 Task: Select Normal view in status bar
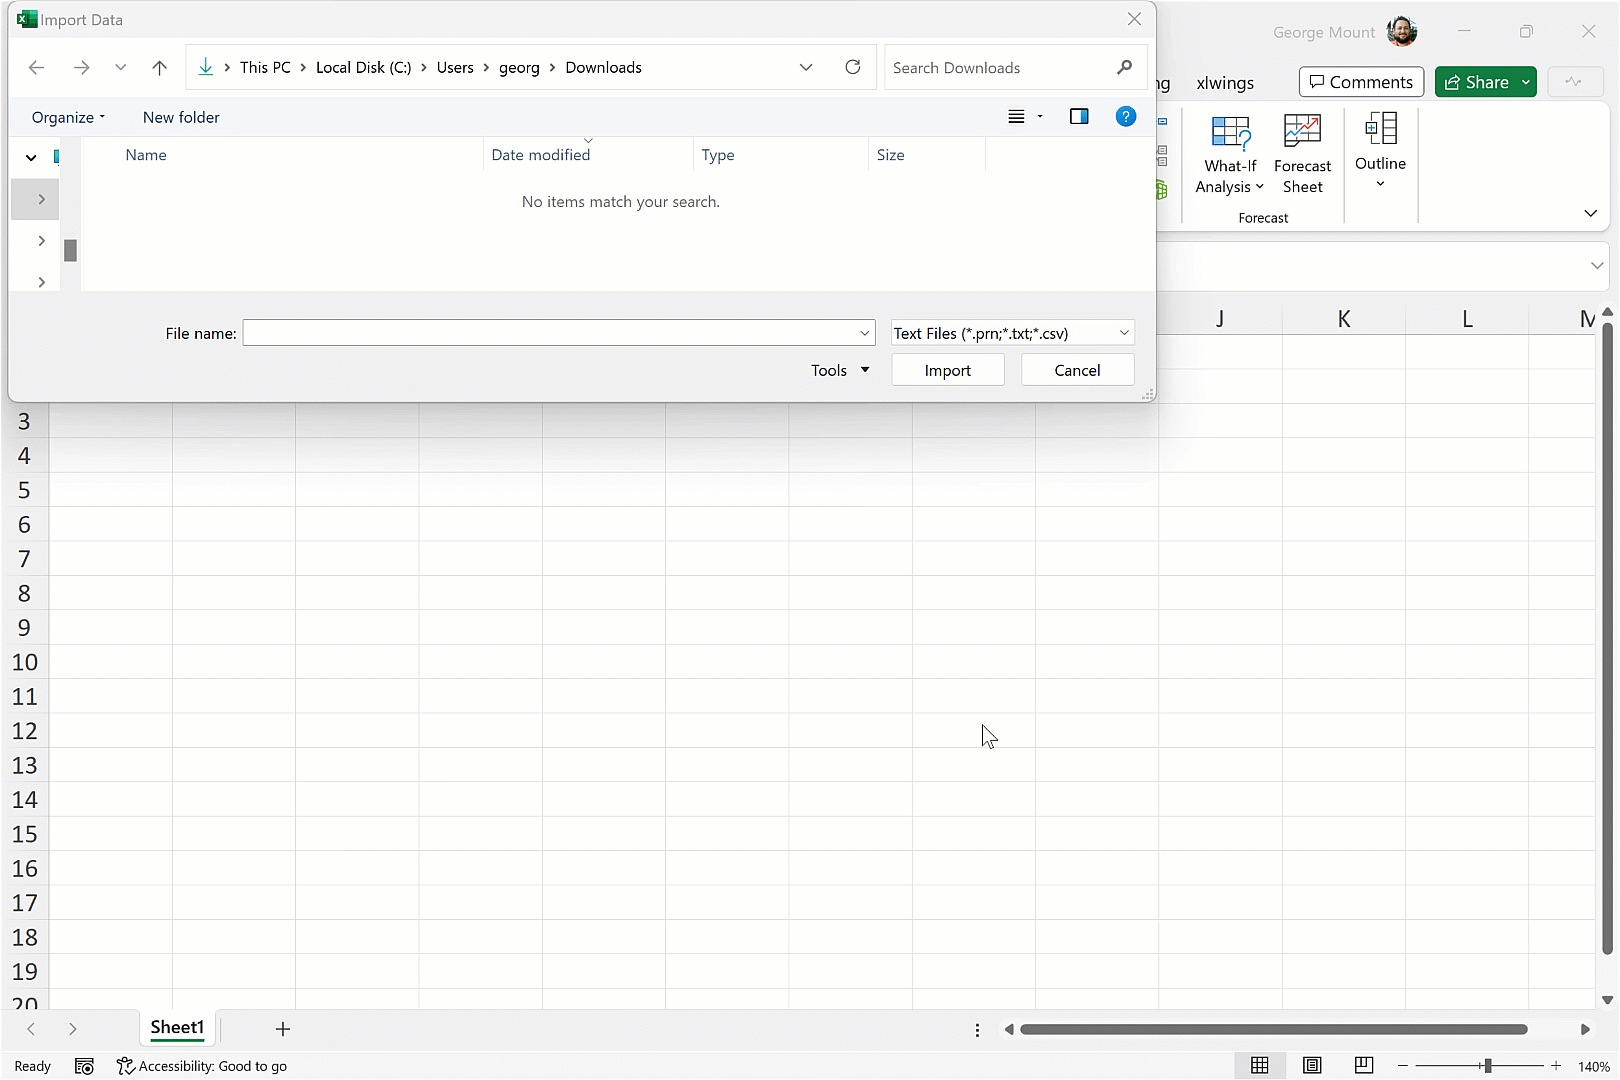(x=1260, y=1065)
